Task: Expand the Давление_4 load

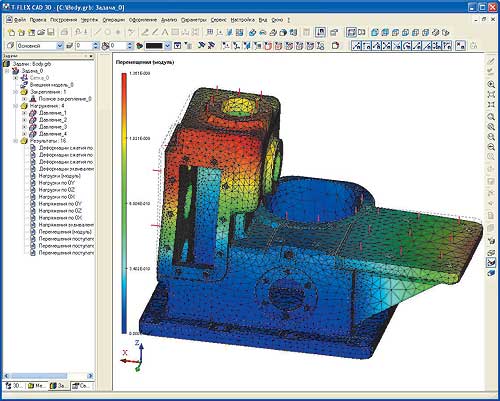Action: (x=24, y=134)
